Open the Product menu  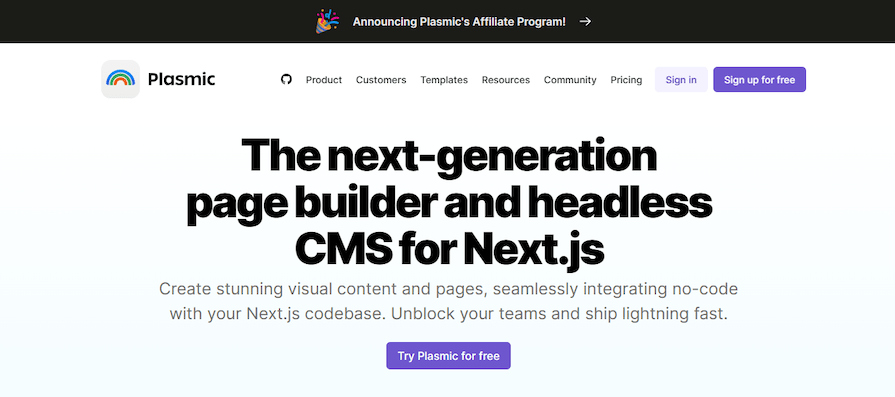coord(324,80)
